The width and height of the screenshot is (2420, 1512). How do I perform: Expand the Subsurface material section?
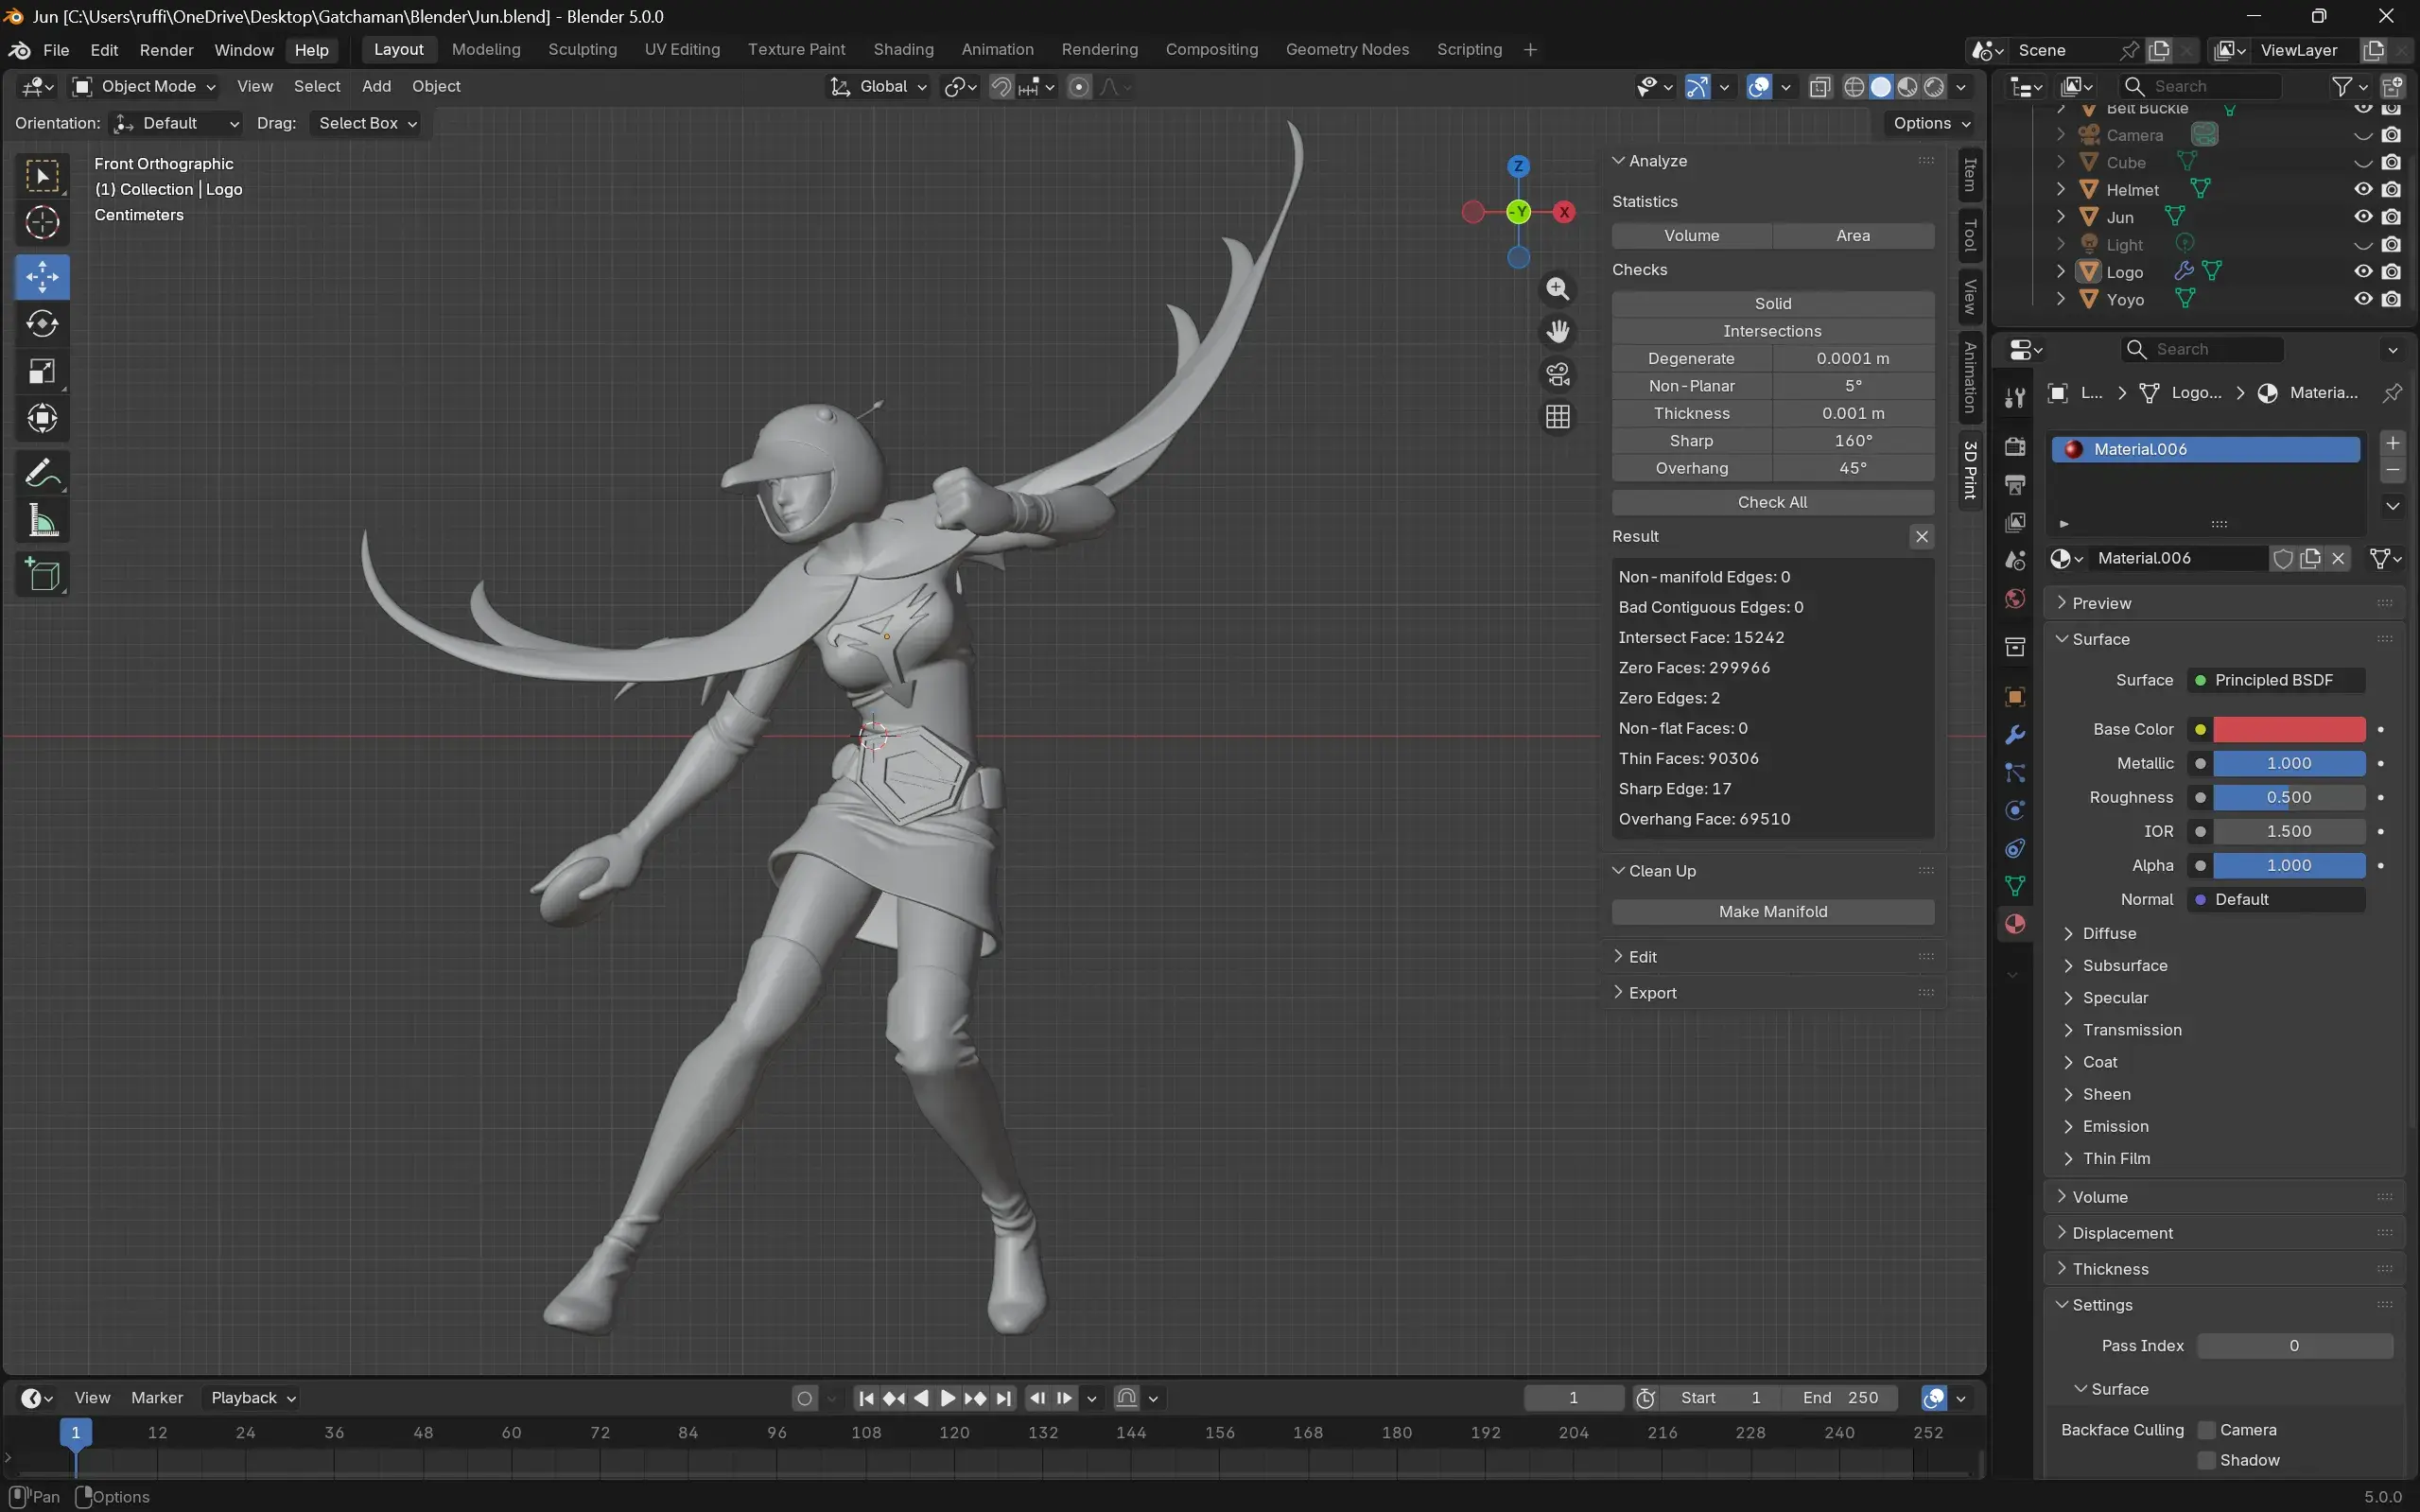click(2124, 966)
